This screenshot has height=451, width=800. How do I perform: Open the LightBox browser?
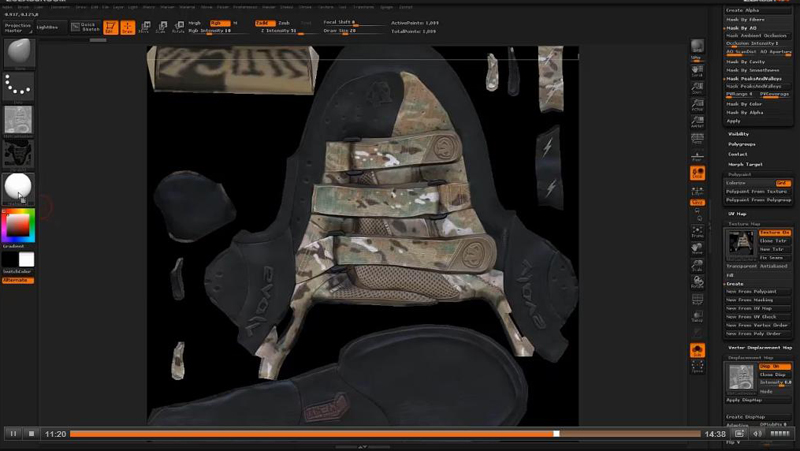[x=47, y=27]
